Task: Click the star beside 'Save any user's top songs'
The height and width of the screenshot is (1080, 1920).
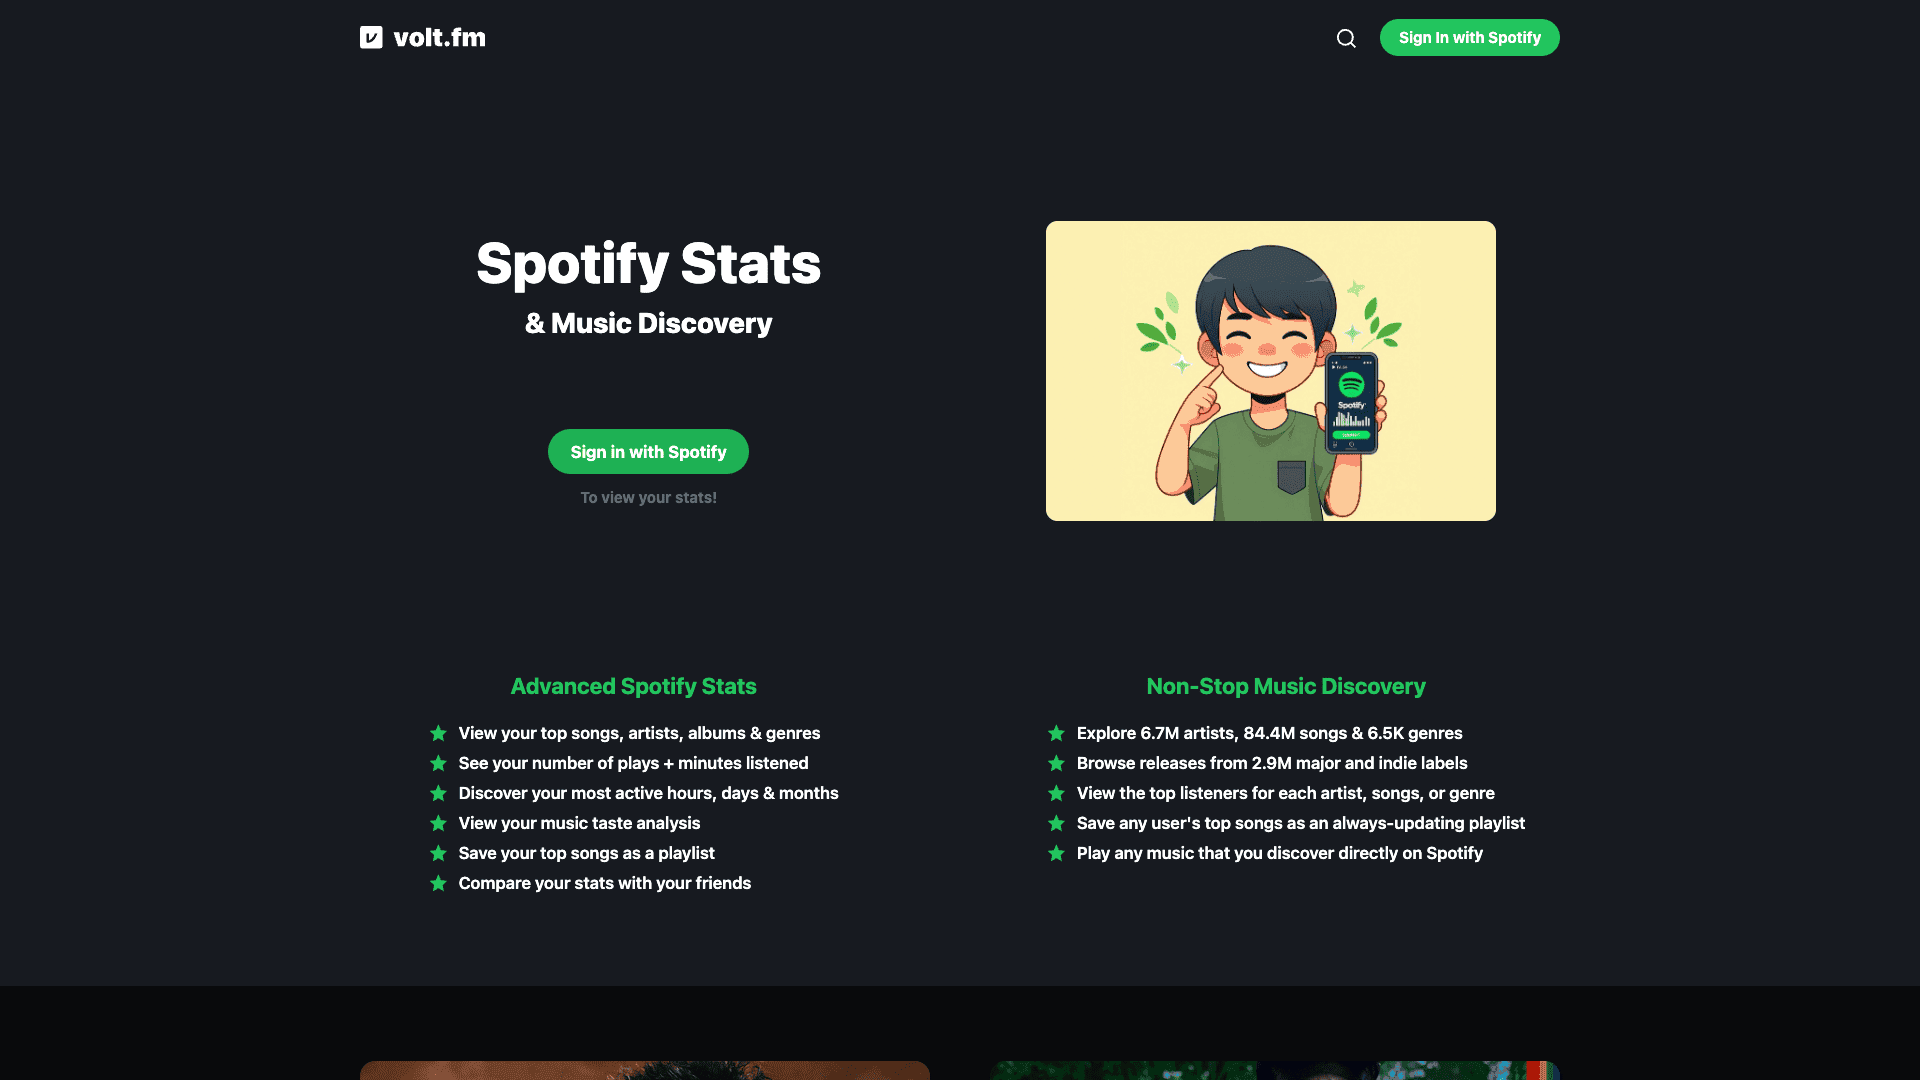Action: coord(1056,823)
